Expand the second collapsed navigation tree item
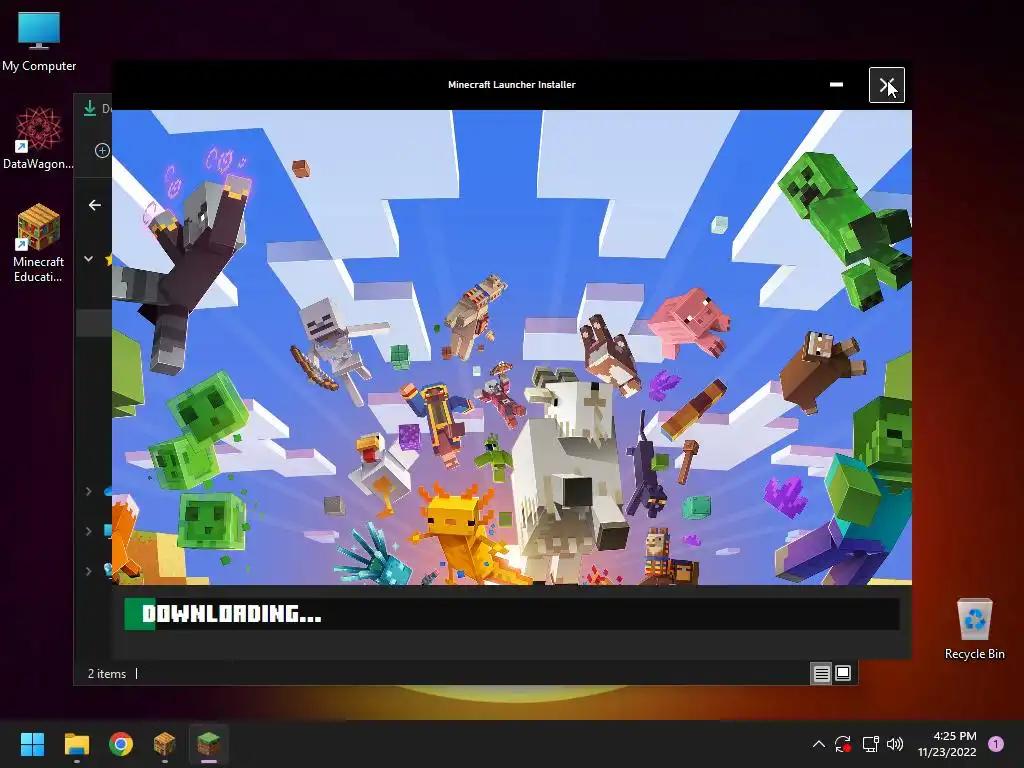 (x=89, y=531)
